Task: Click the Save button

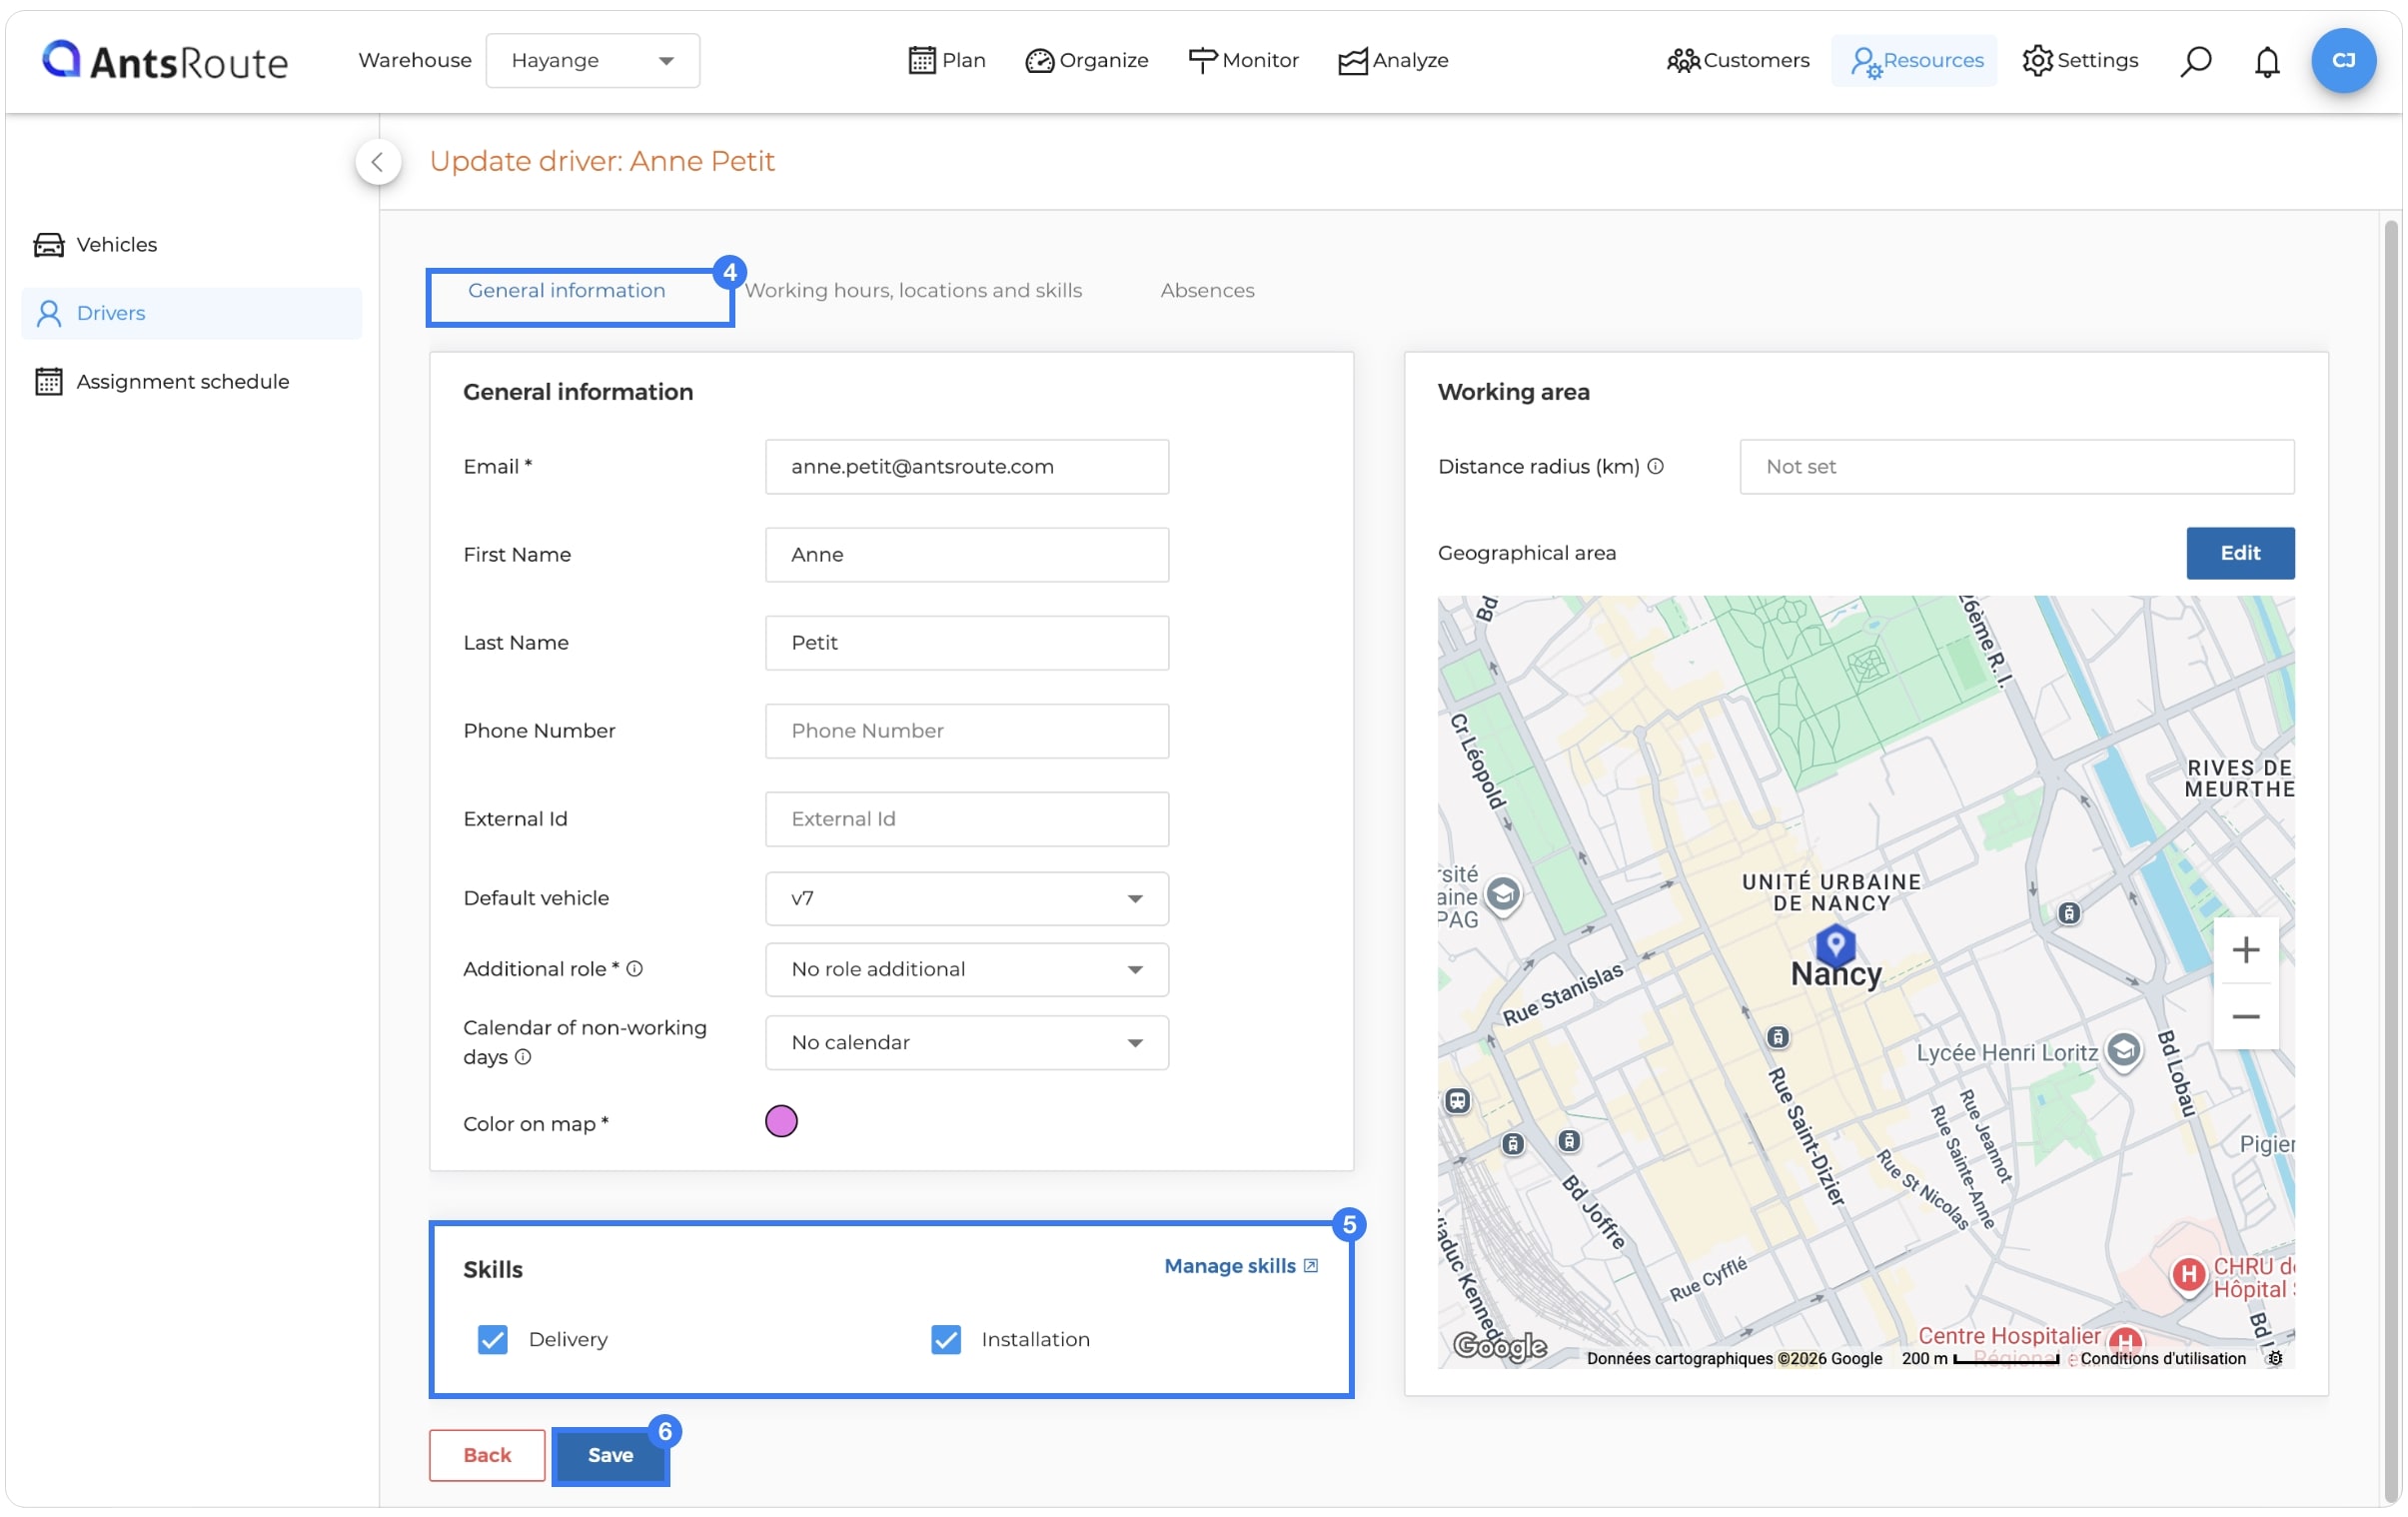Action: click(610, 1456)
